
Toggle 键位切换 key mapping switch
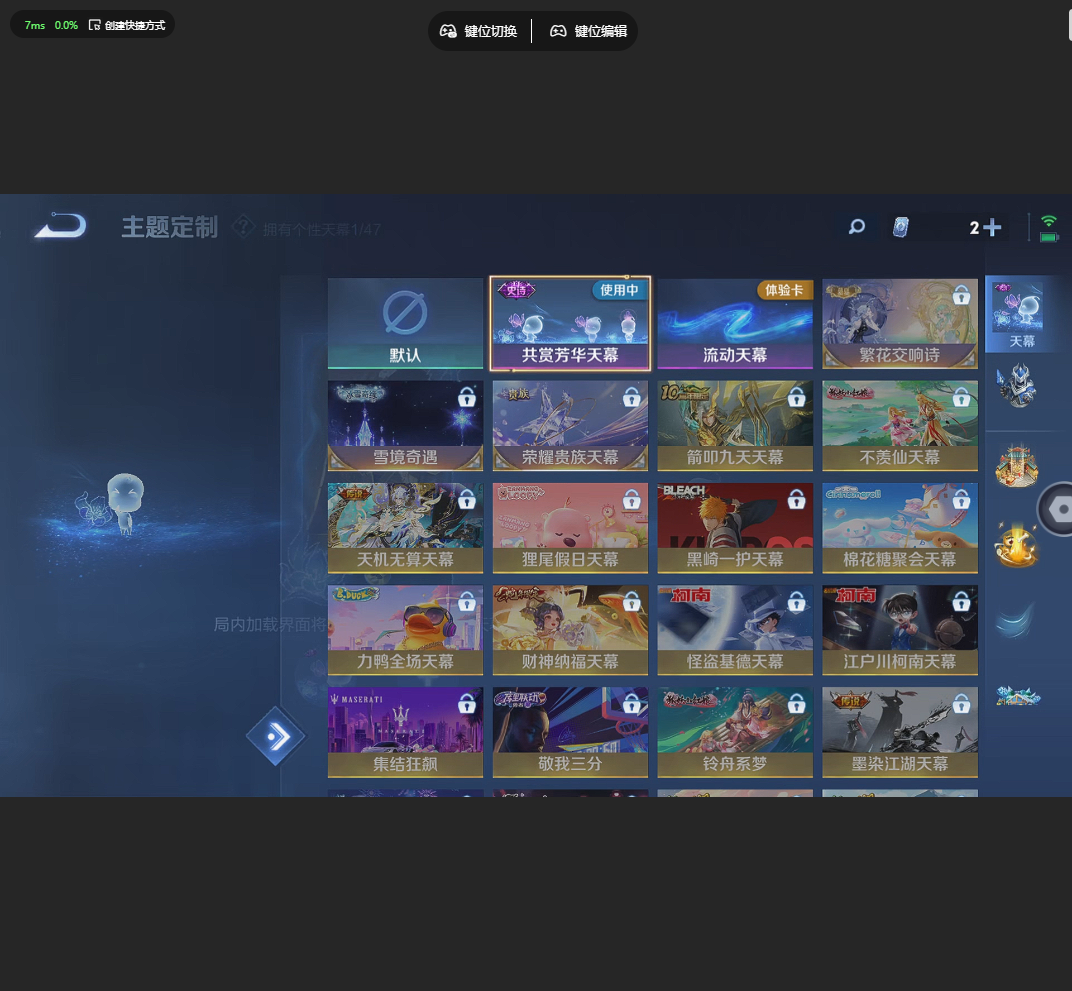[x=479, y=31]
